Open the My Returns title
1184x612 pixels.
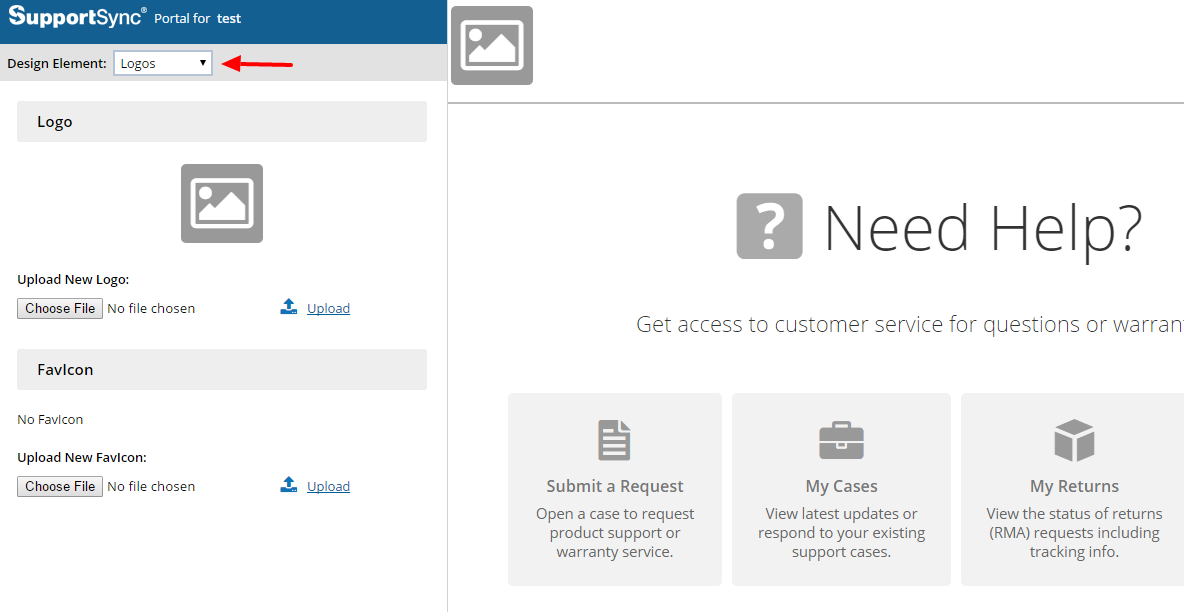coord(1074,486)
